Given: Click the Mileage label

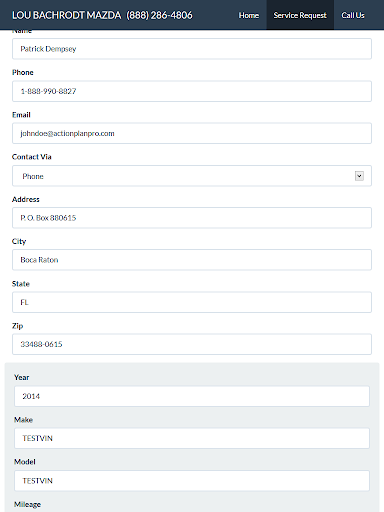Looking at the screenshot, I should click(x=27, y=504).
